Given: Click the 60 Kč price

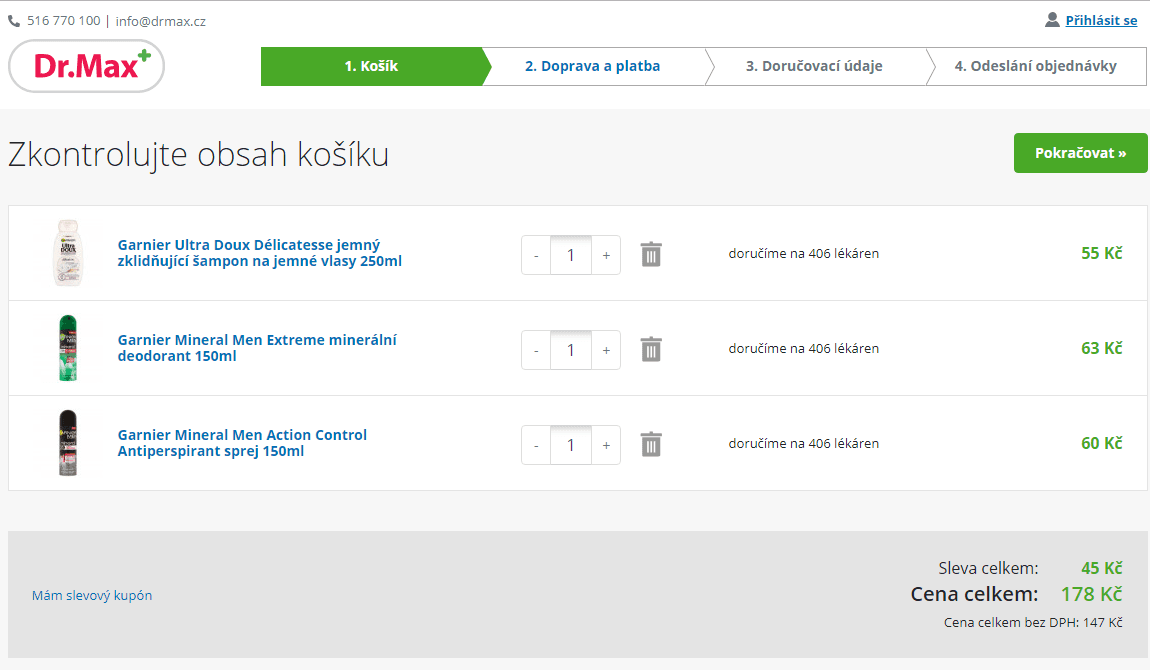Looking at the screenshot, I should 1102,443.
